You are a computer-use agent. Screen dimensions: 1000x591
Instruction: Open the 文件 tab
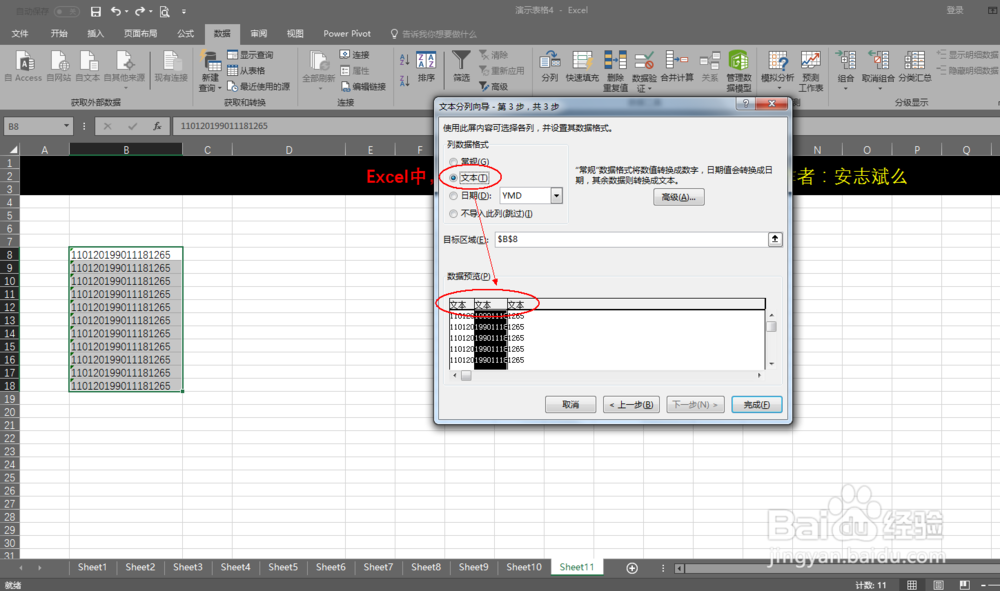[x=20, y=34]
